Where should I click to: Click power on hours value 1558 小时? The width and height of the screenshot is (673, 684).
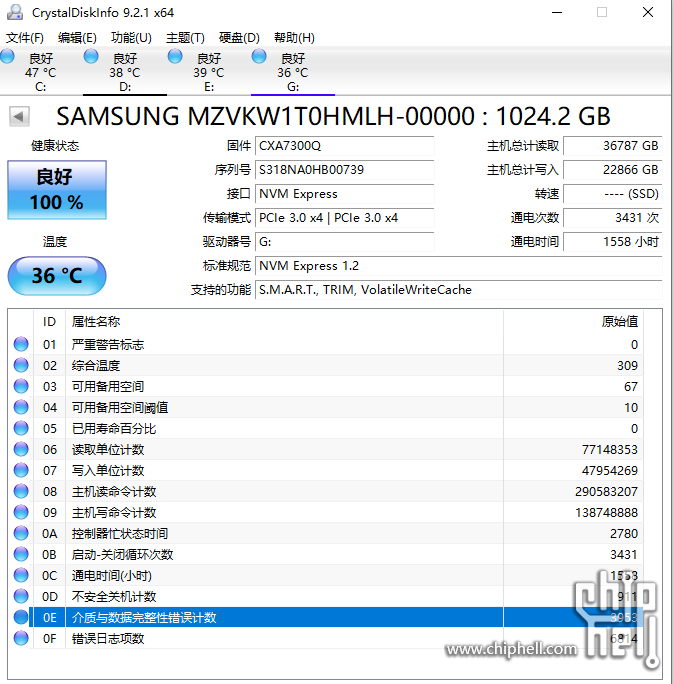[613, 242]
